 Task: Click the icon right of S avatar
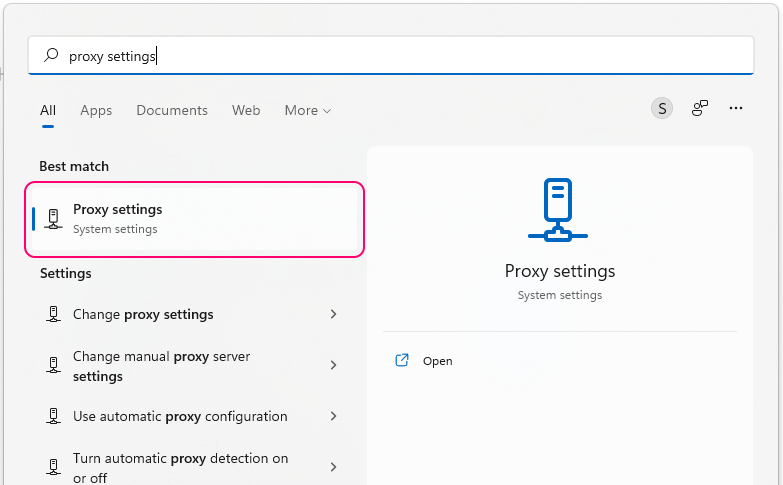(x=700, y=108)
